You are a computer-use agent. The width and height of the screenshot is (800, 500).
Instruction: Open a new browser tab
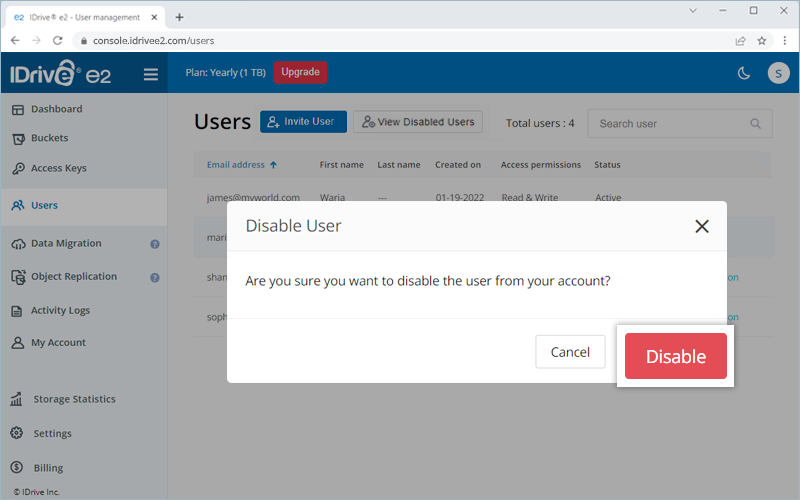[x=179, y=17]
